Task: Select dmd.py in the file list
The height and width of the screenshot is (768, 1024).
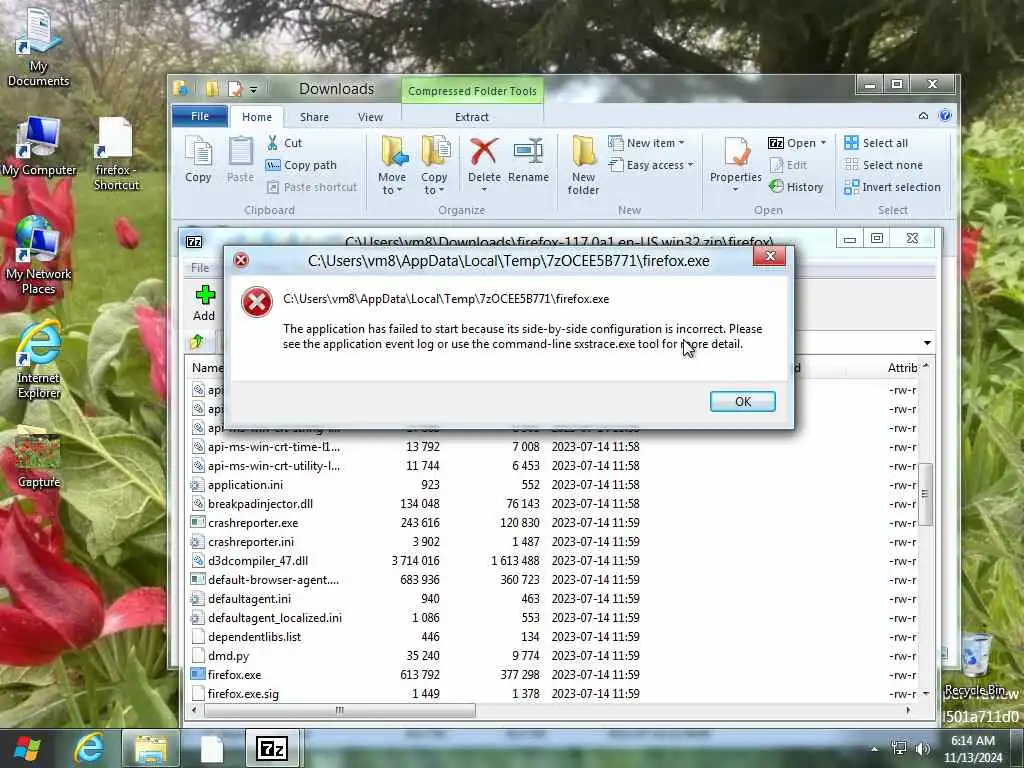Action: (229, 656)
